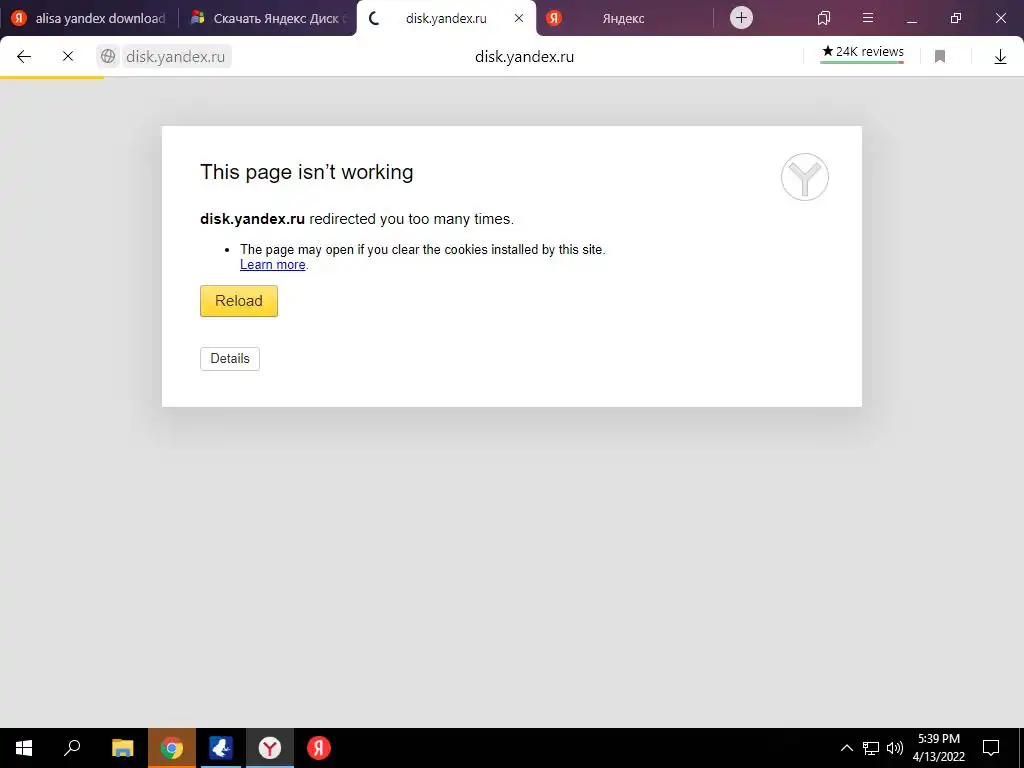This screenshot has height=768, width=1024.
Task: Click the yellow Reload button
Action: (239, 301)
